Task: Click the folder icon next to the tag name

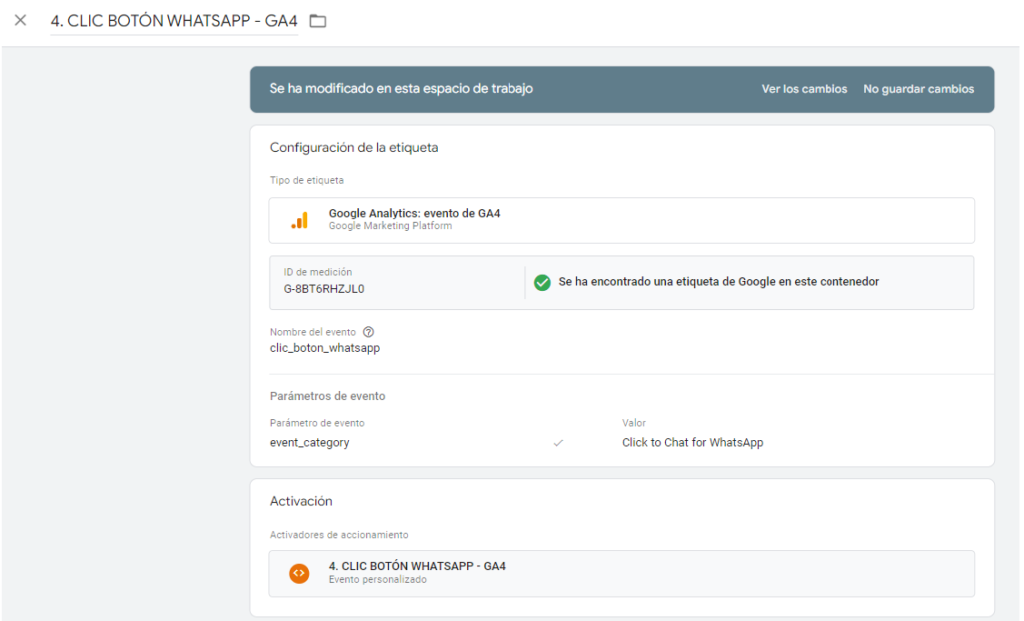Action: (x=318, y=21)
